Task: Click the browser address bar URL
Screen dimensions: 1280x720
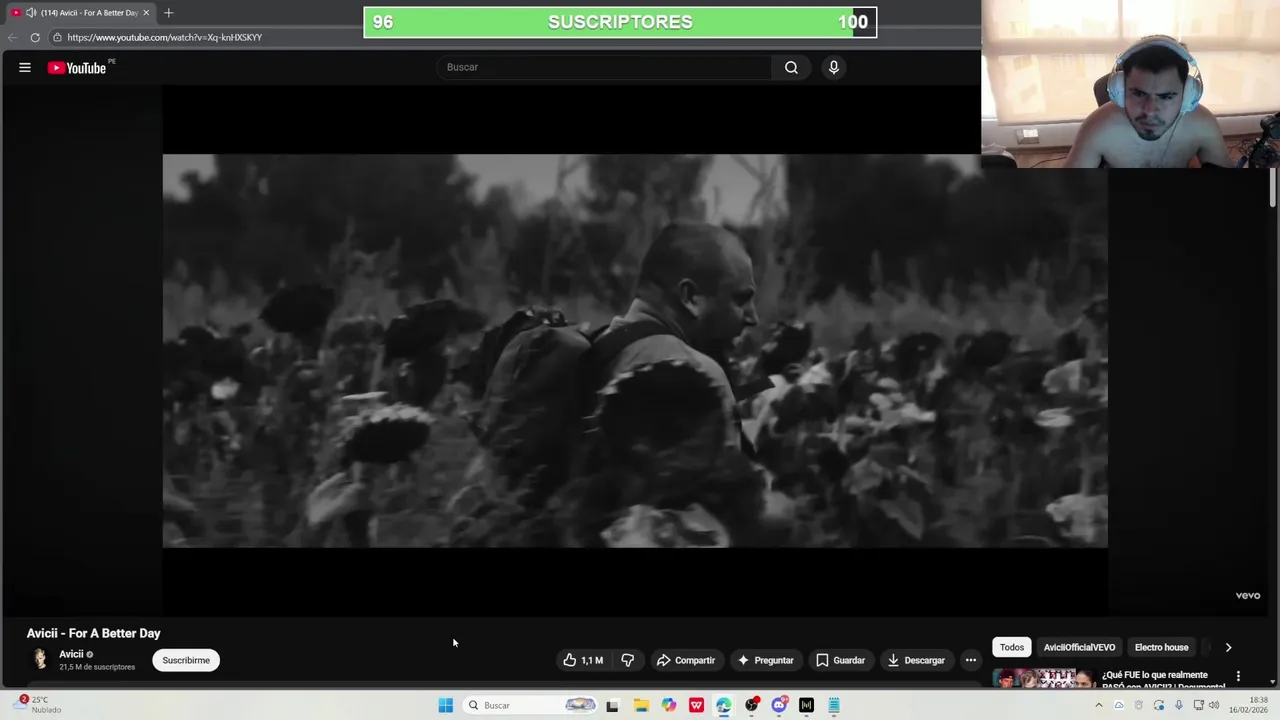Action: (x=165, y=37)
